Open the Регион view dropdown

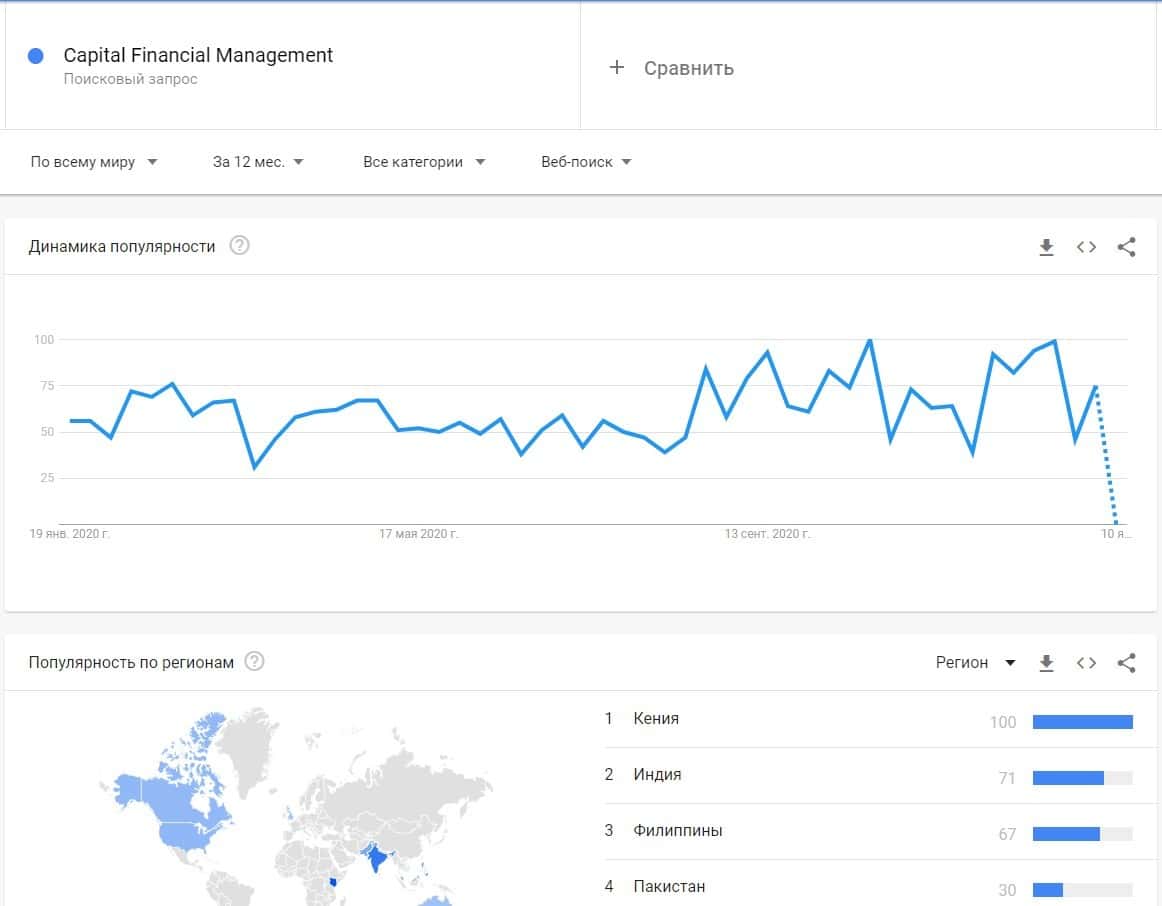coord(975,662)
